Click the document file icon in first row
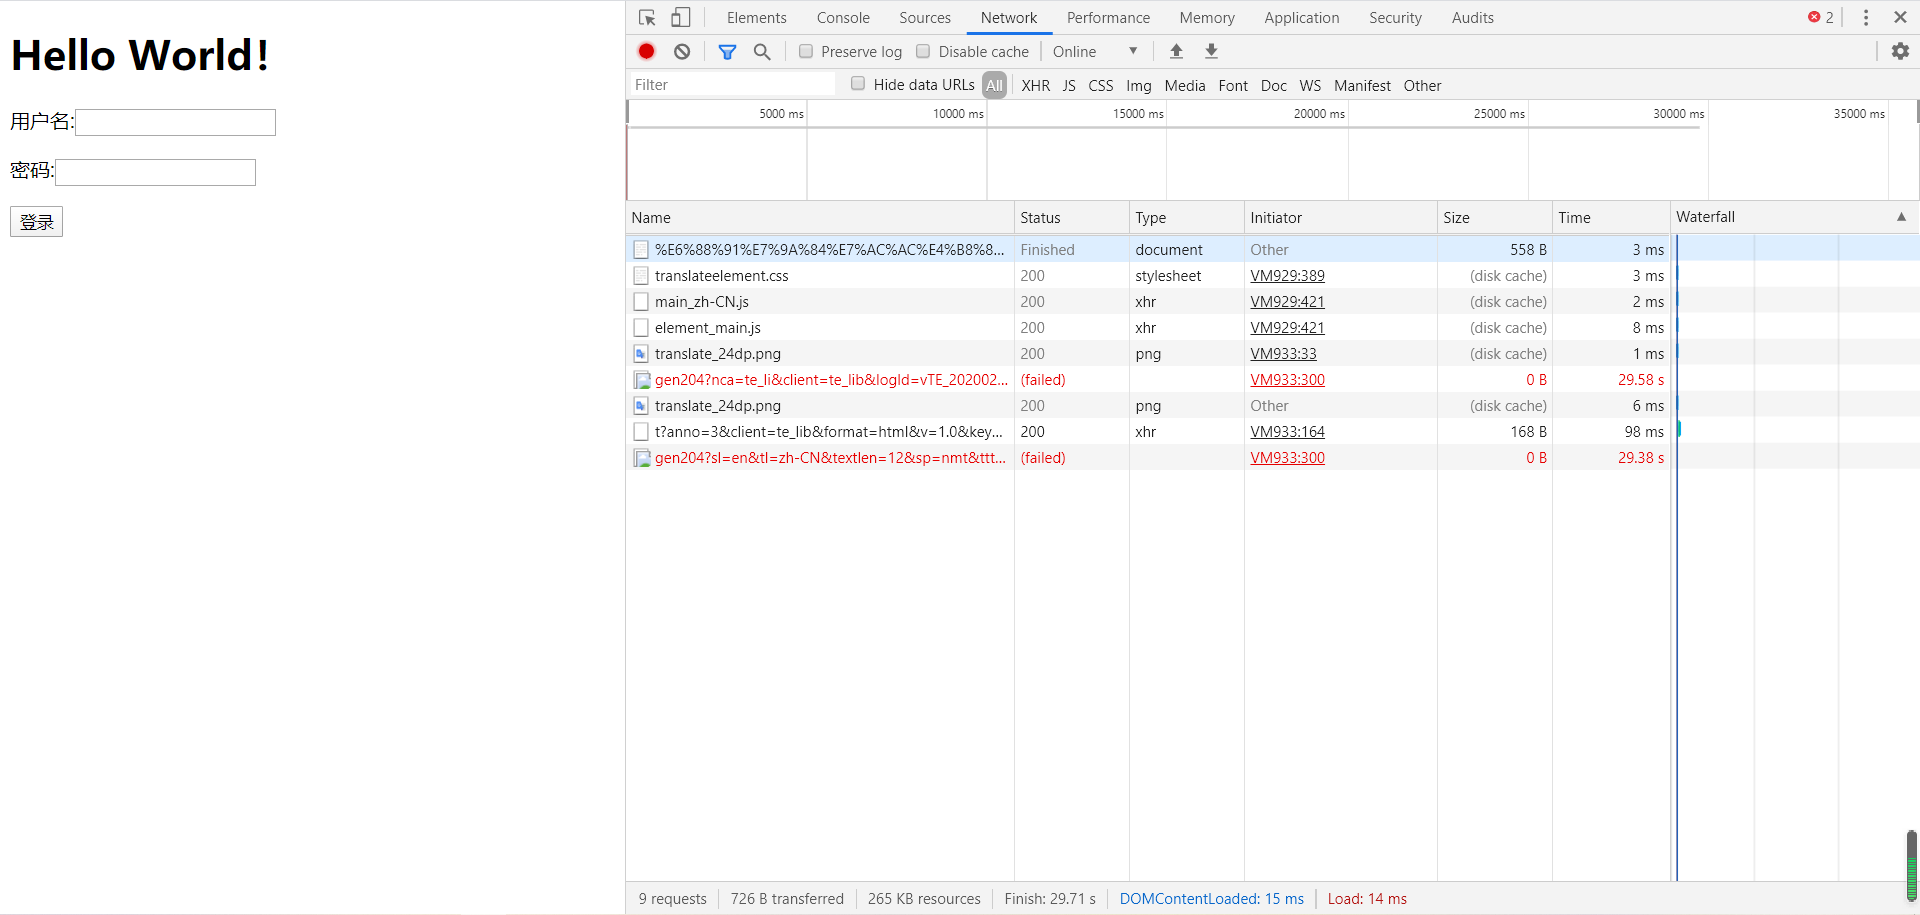 pyautogui.click(x=641, y=250)
